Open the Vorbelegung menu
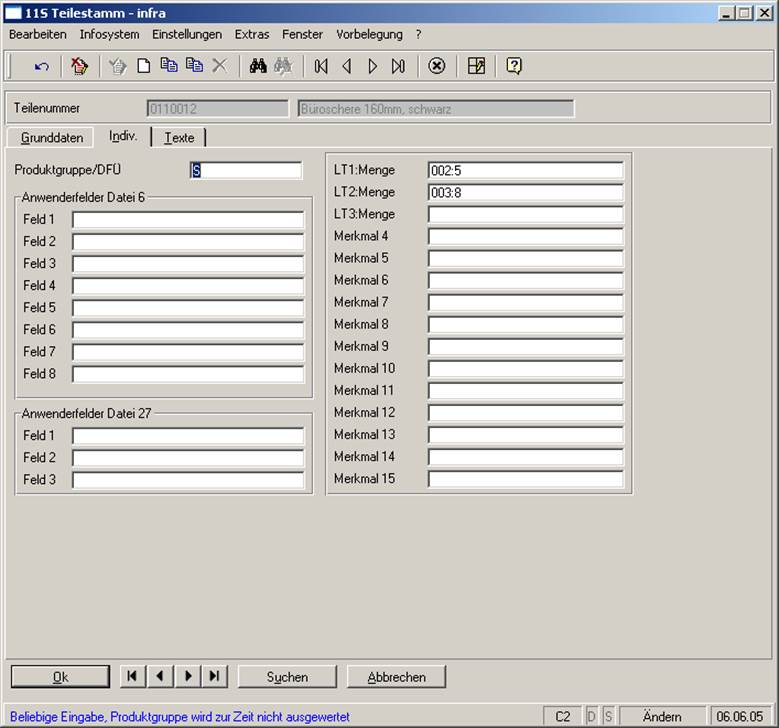This screenshot has height=728, width=779. click(369, 34)
